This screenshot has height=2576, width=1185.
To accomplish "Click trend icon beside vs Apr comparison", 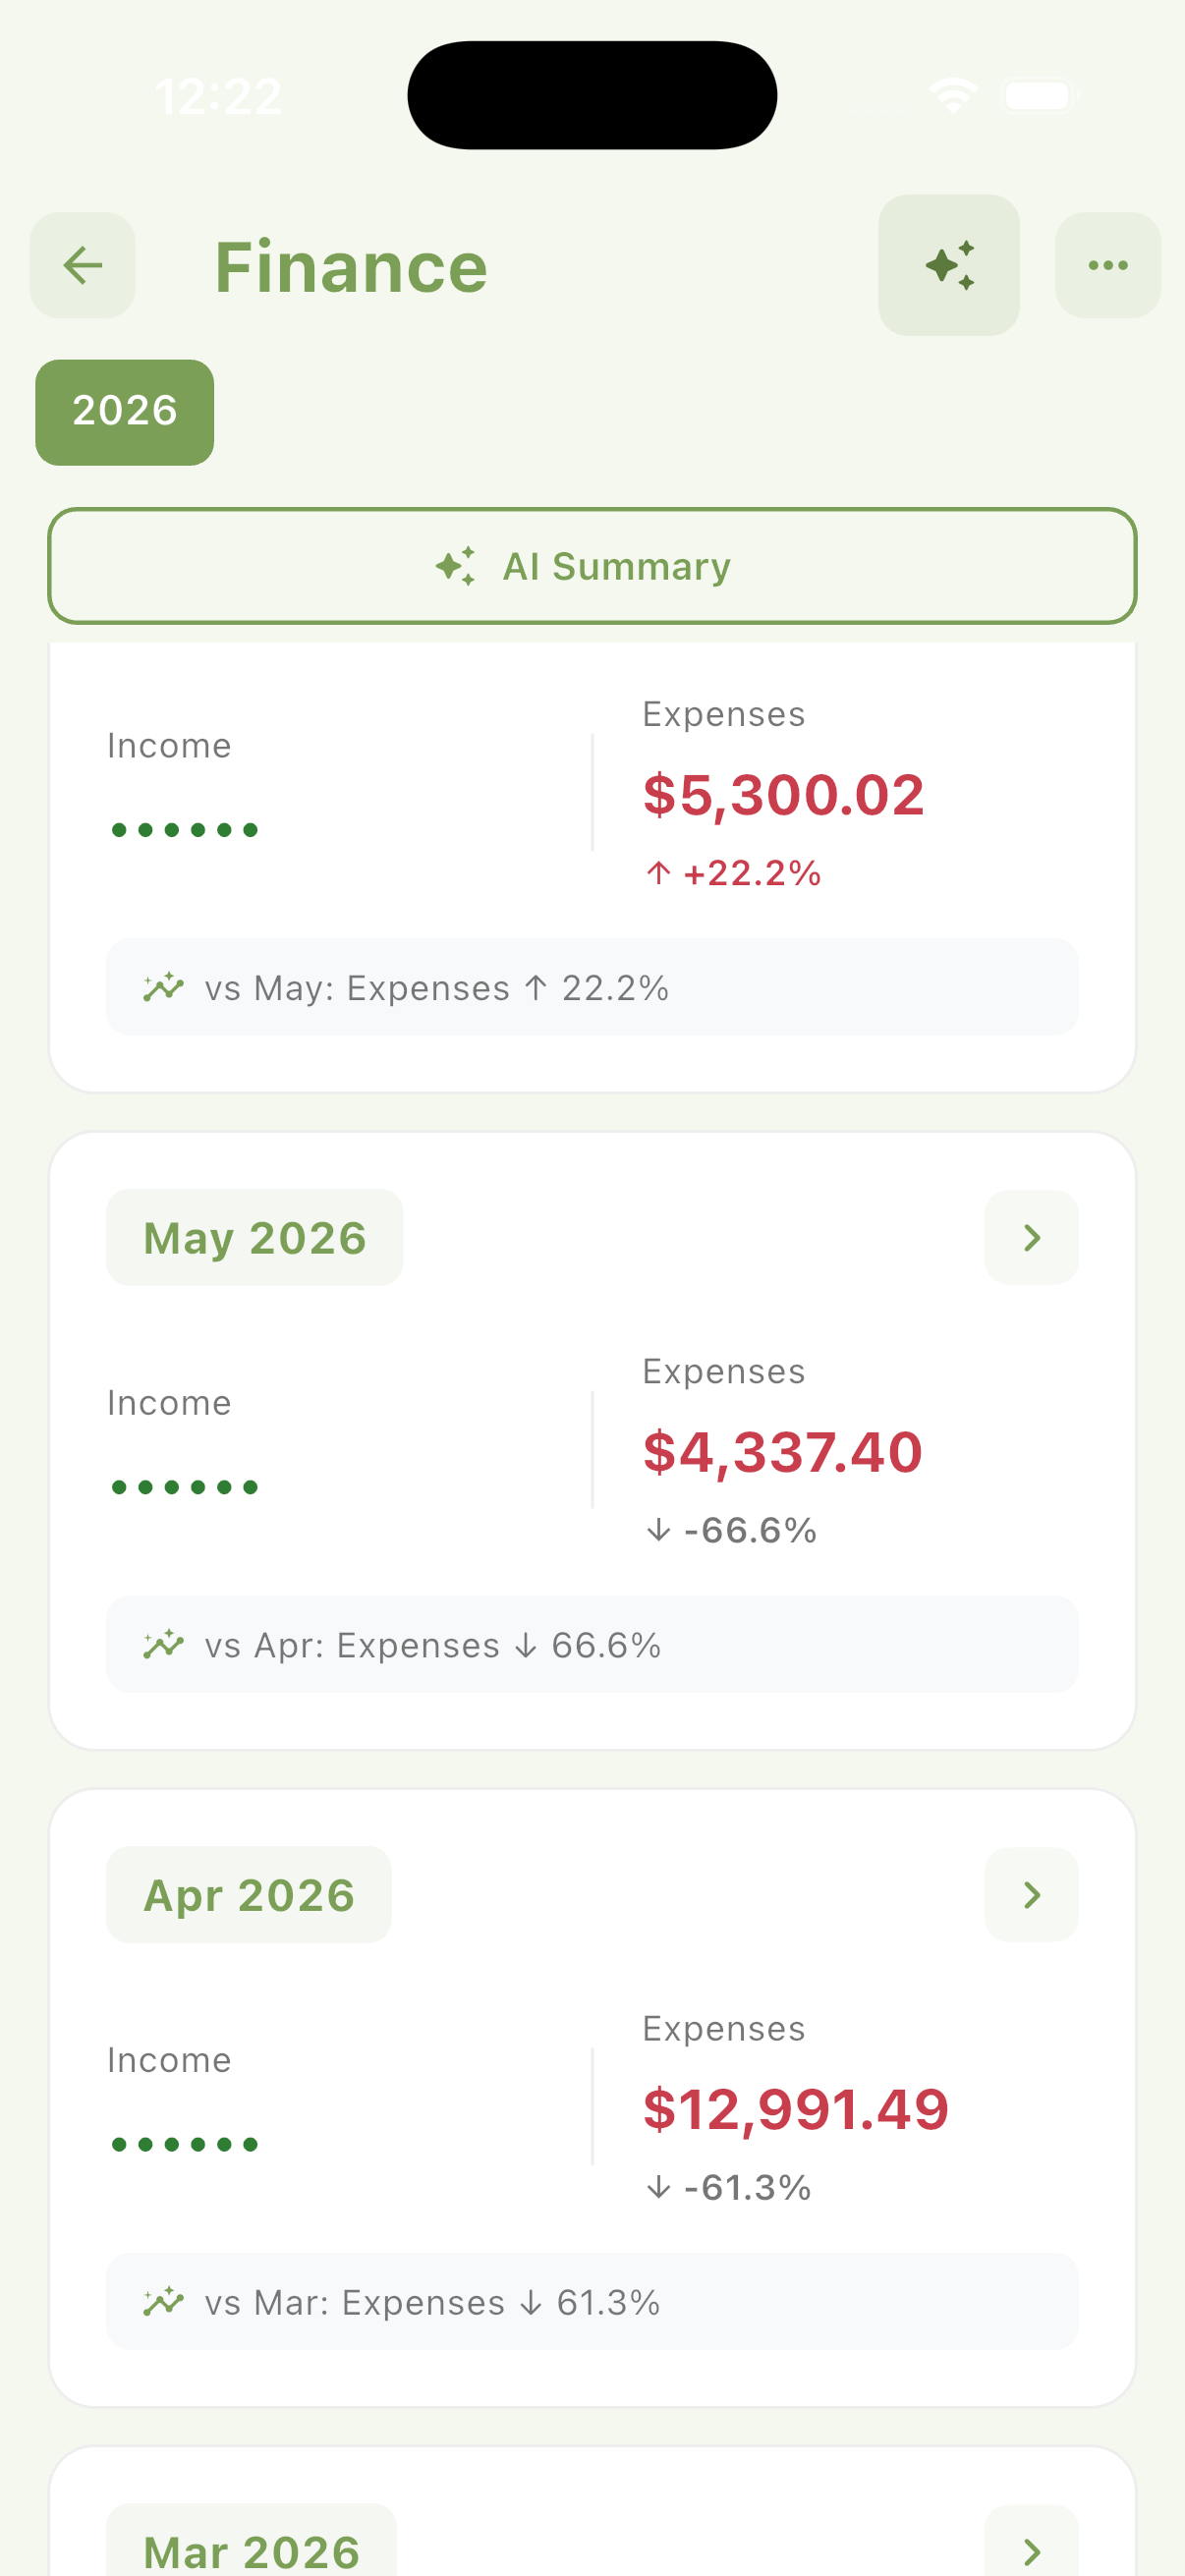I will [163, 1644].
